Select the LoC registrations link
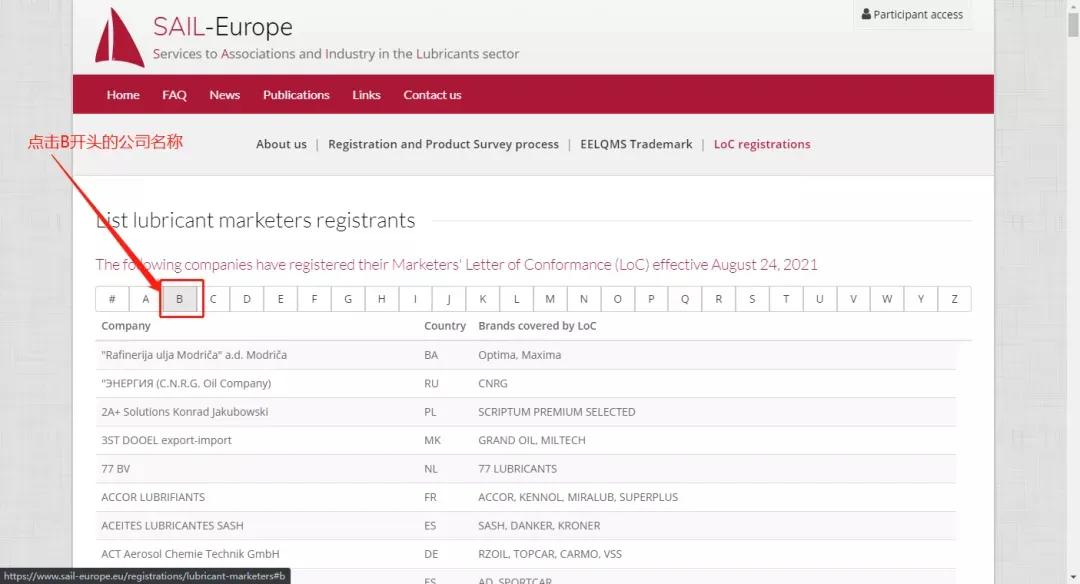This screenshot has width=1080, height=584. (x=762, y=144)
